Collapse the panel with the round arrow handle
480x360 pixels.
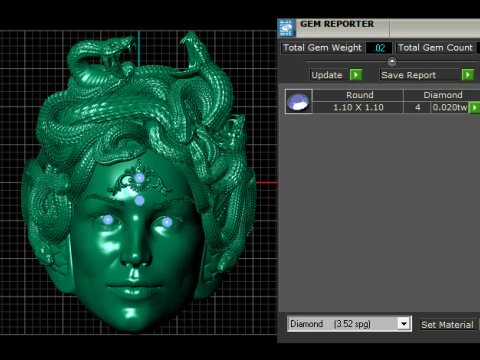(392, 61)
